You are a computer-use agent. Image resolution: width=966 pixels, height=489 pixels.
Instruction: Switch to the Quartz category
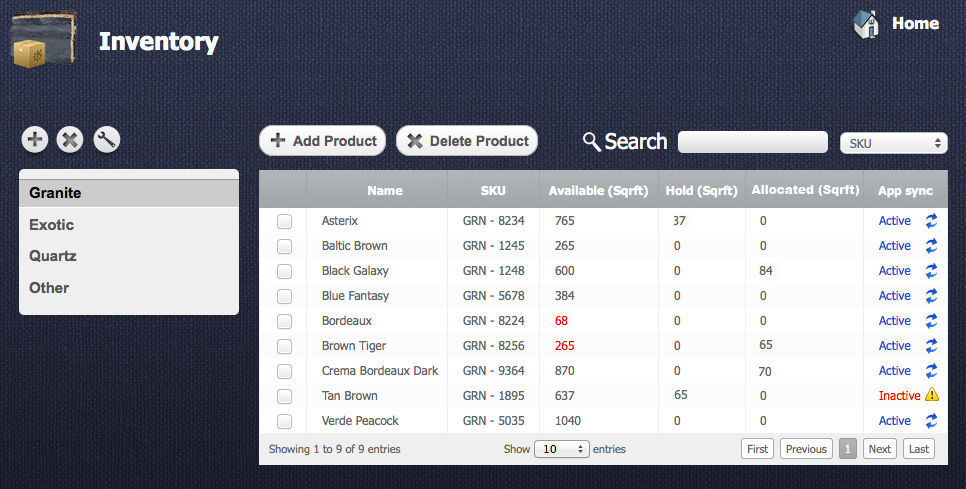[x=53, y=256]
